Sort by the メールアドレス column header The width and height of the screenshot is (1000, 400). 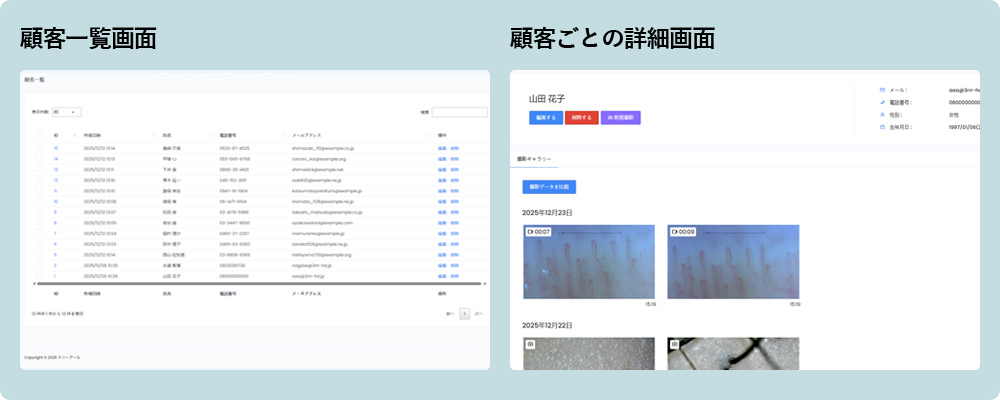click(306, 135)
